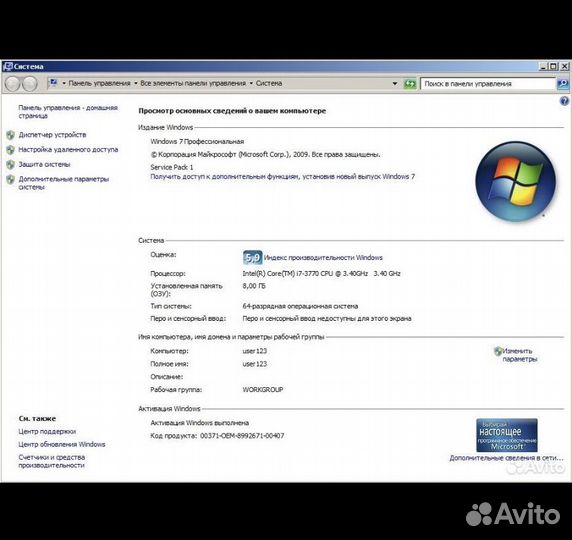
Task: Open Настройка удаленного доступа link
Action: click(x=68, y=150)
